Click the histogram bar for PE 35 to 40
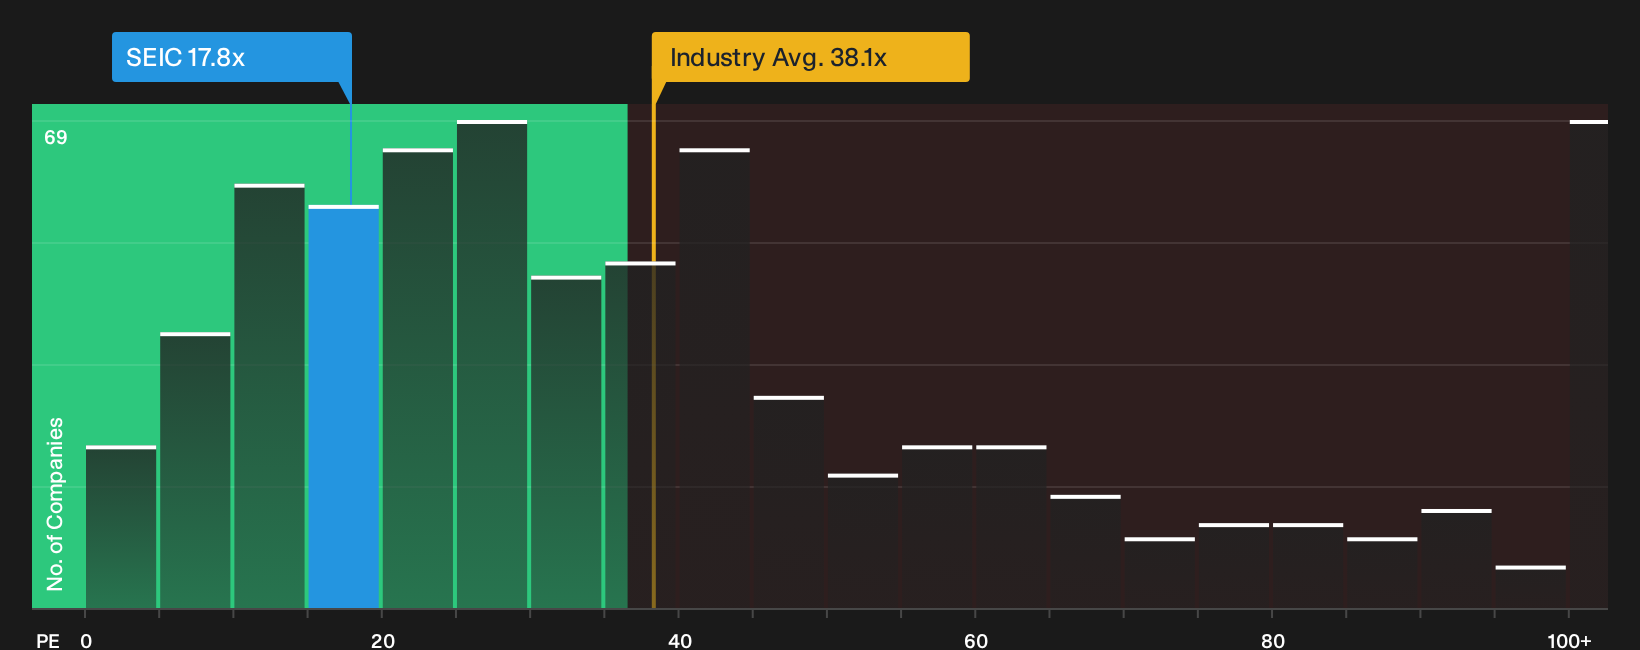The image size is (1640, 650). click(640, 436)
